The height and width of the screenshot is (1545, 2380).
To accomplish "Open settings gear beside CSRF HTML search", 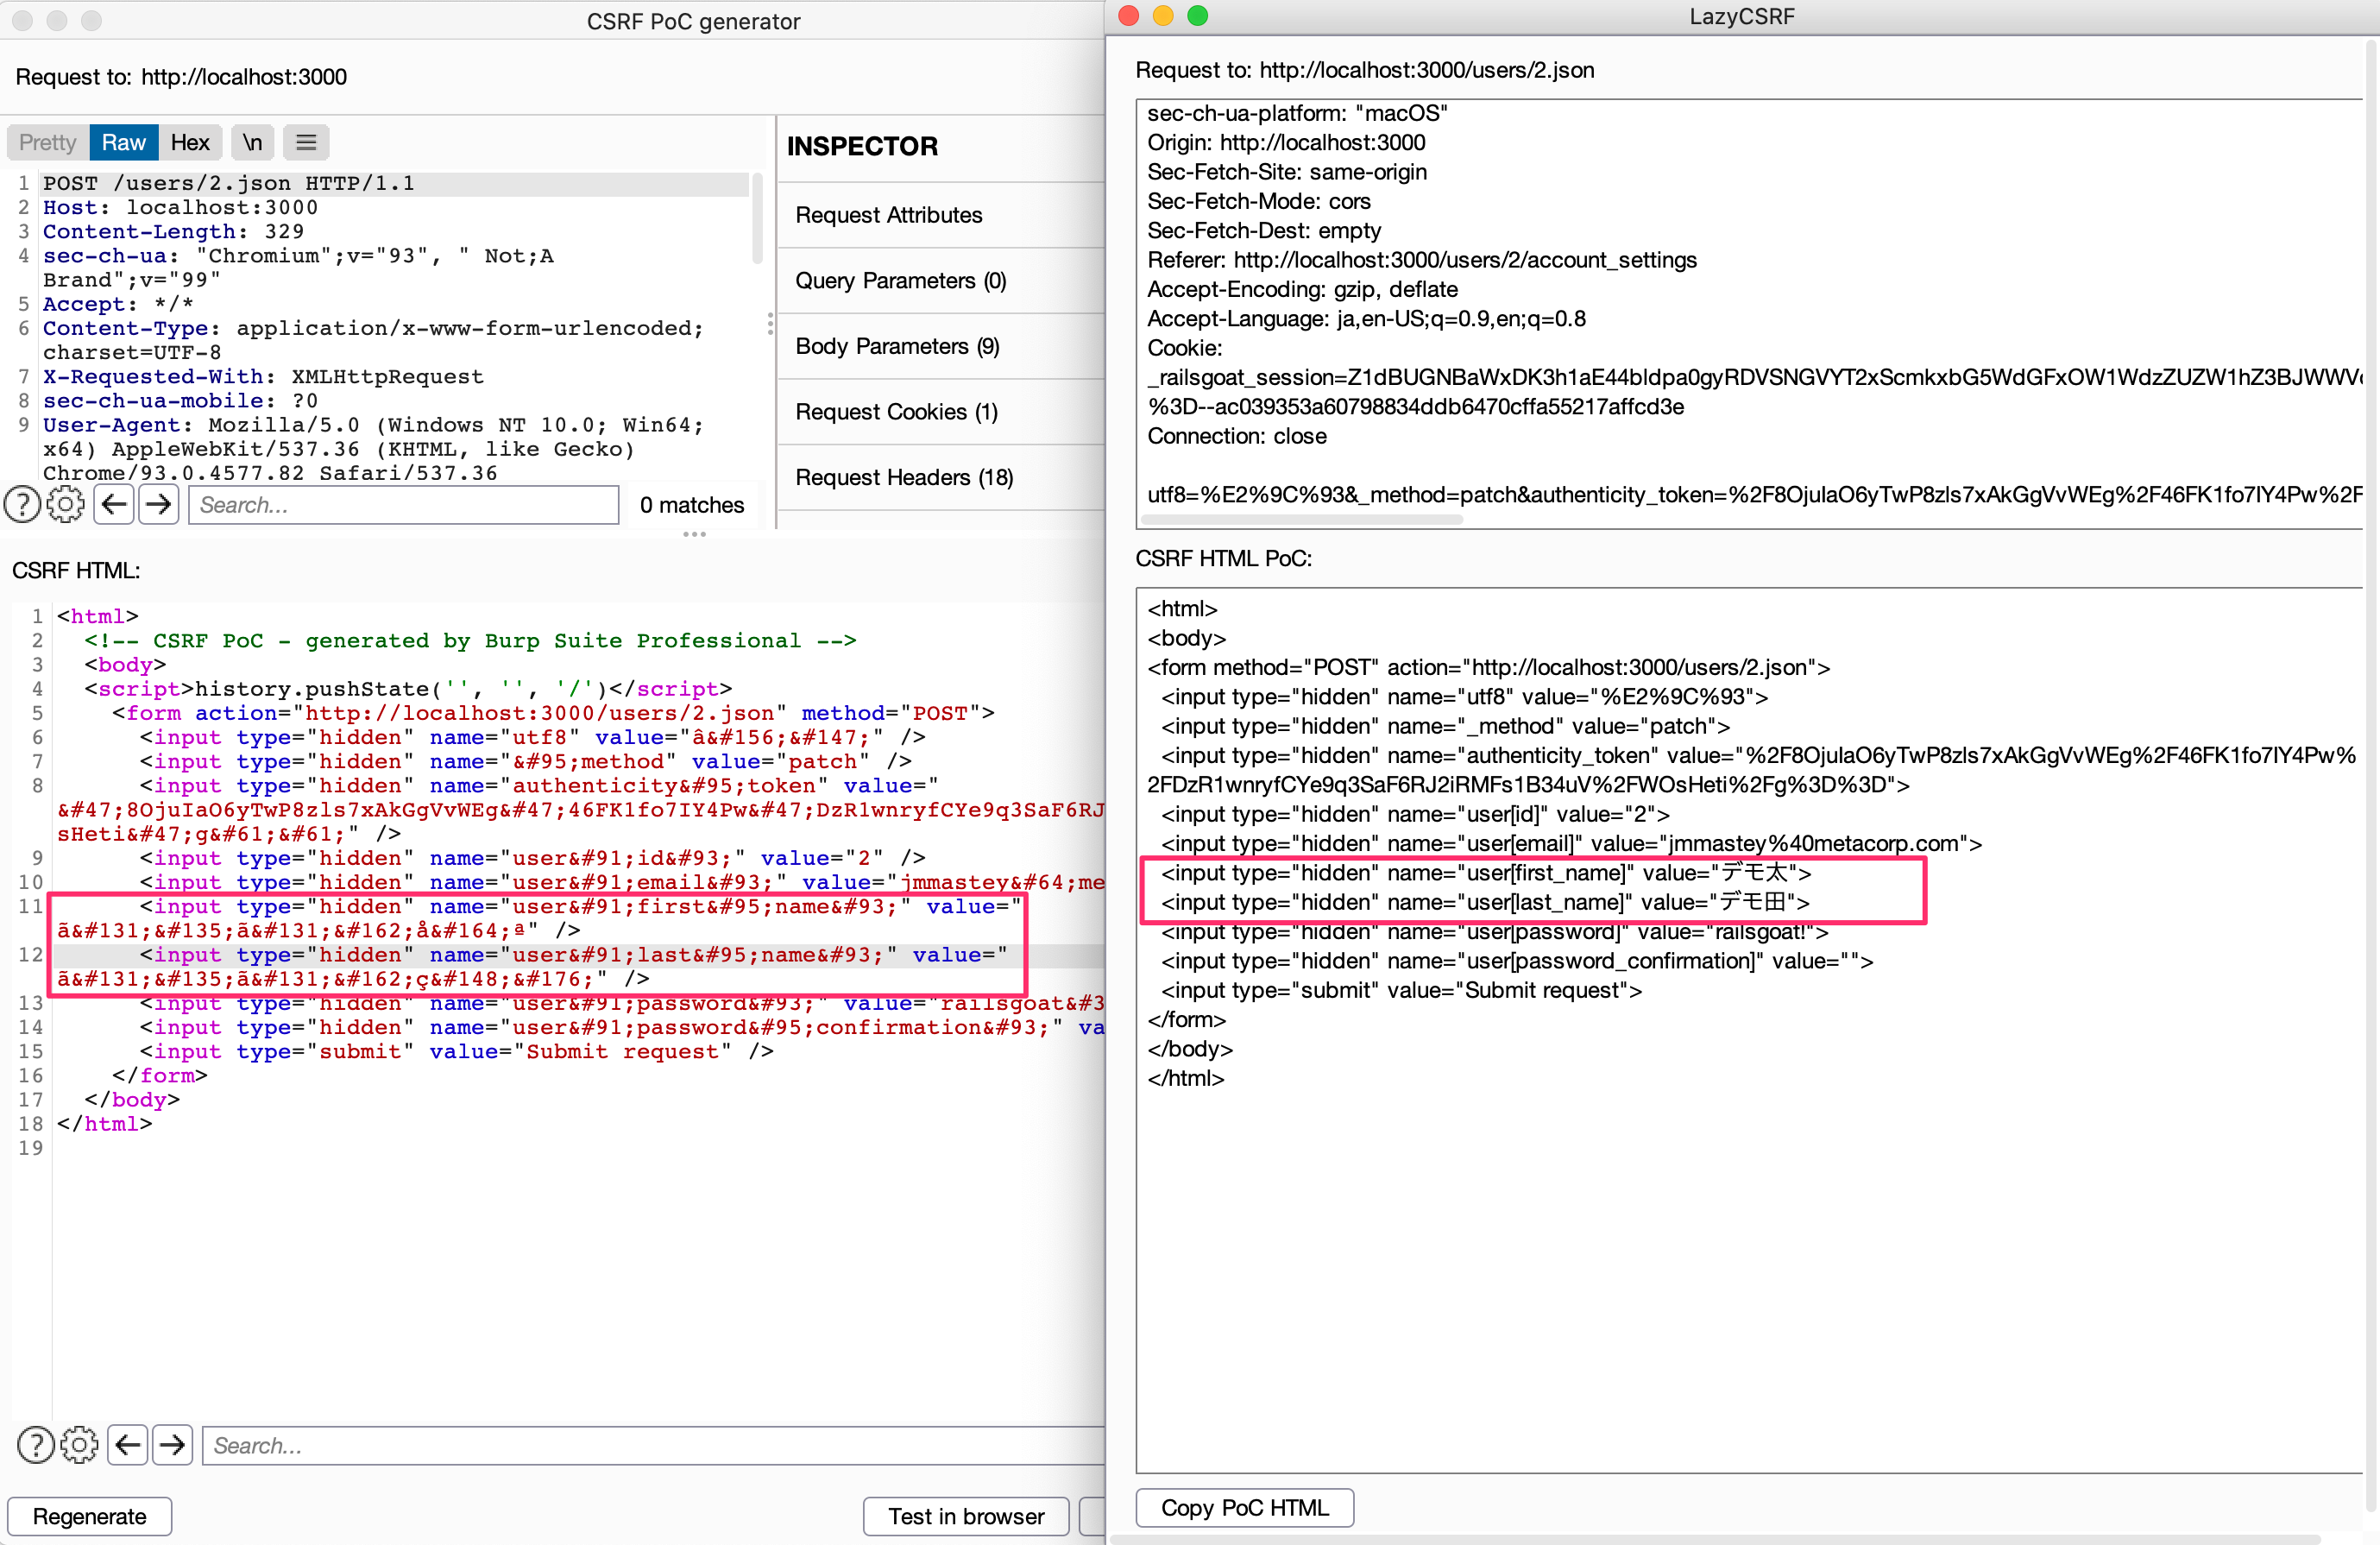I will point(80,1445).
